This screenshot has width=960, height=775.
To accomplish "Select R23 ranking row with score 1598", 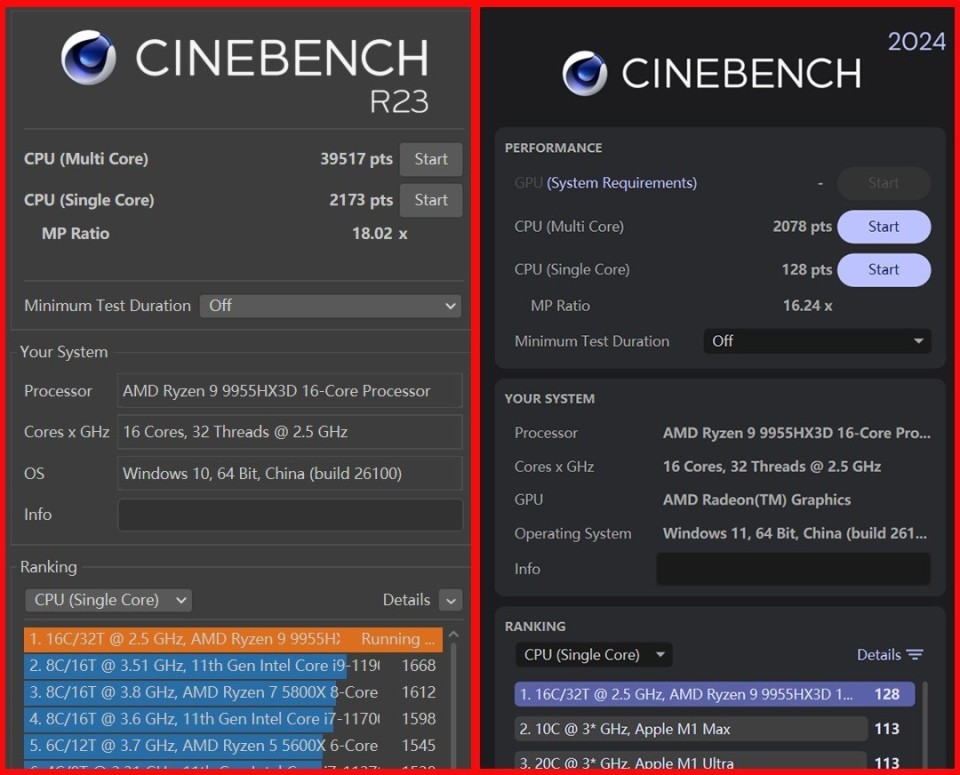I will click(233, 719).
